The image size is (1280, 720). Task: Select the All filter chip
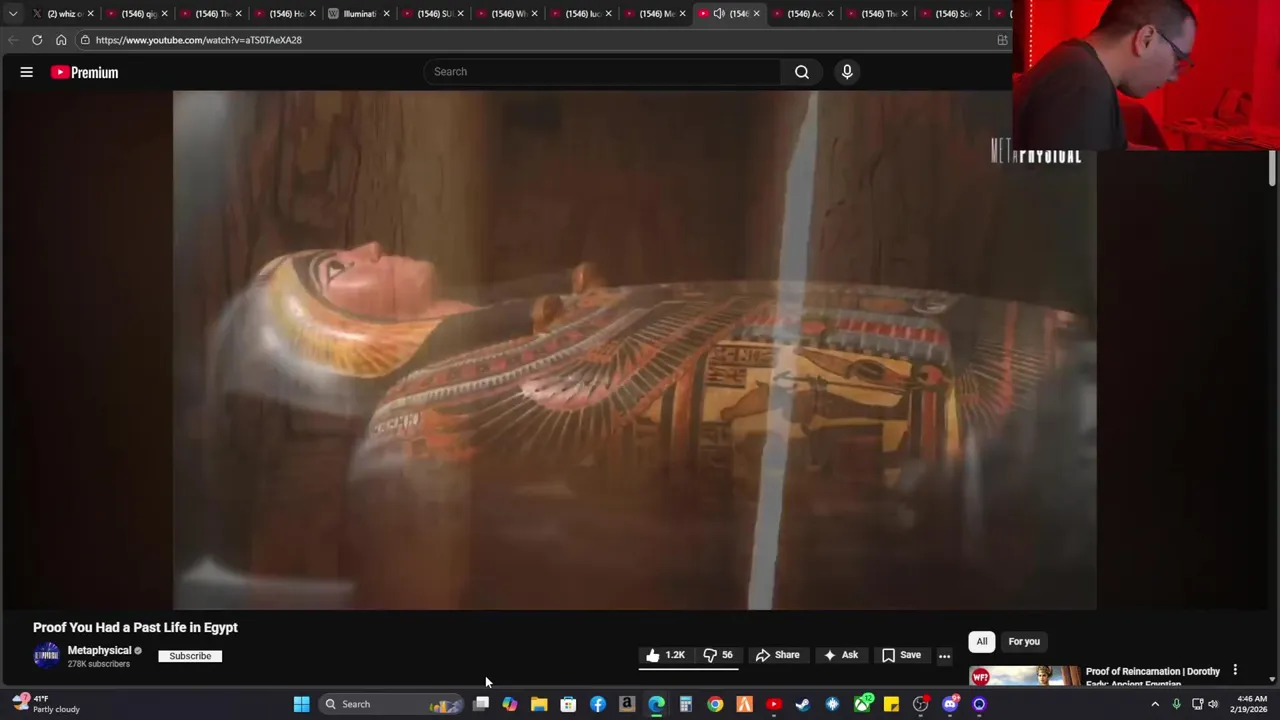981,641
